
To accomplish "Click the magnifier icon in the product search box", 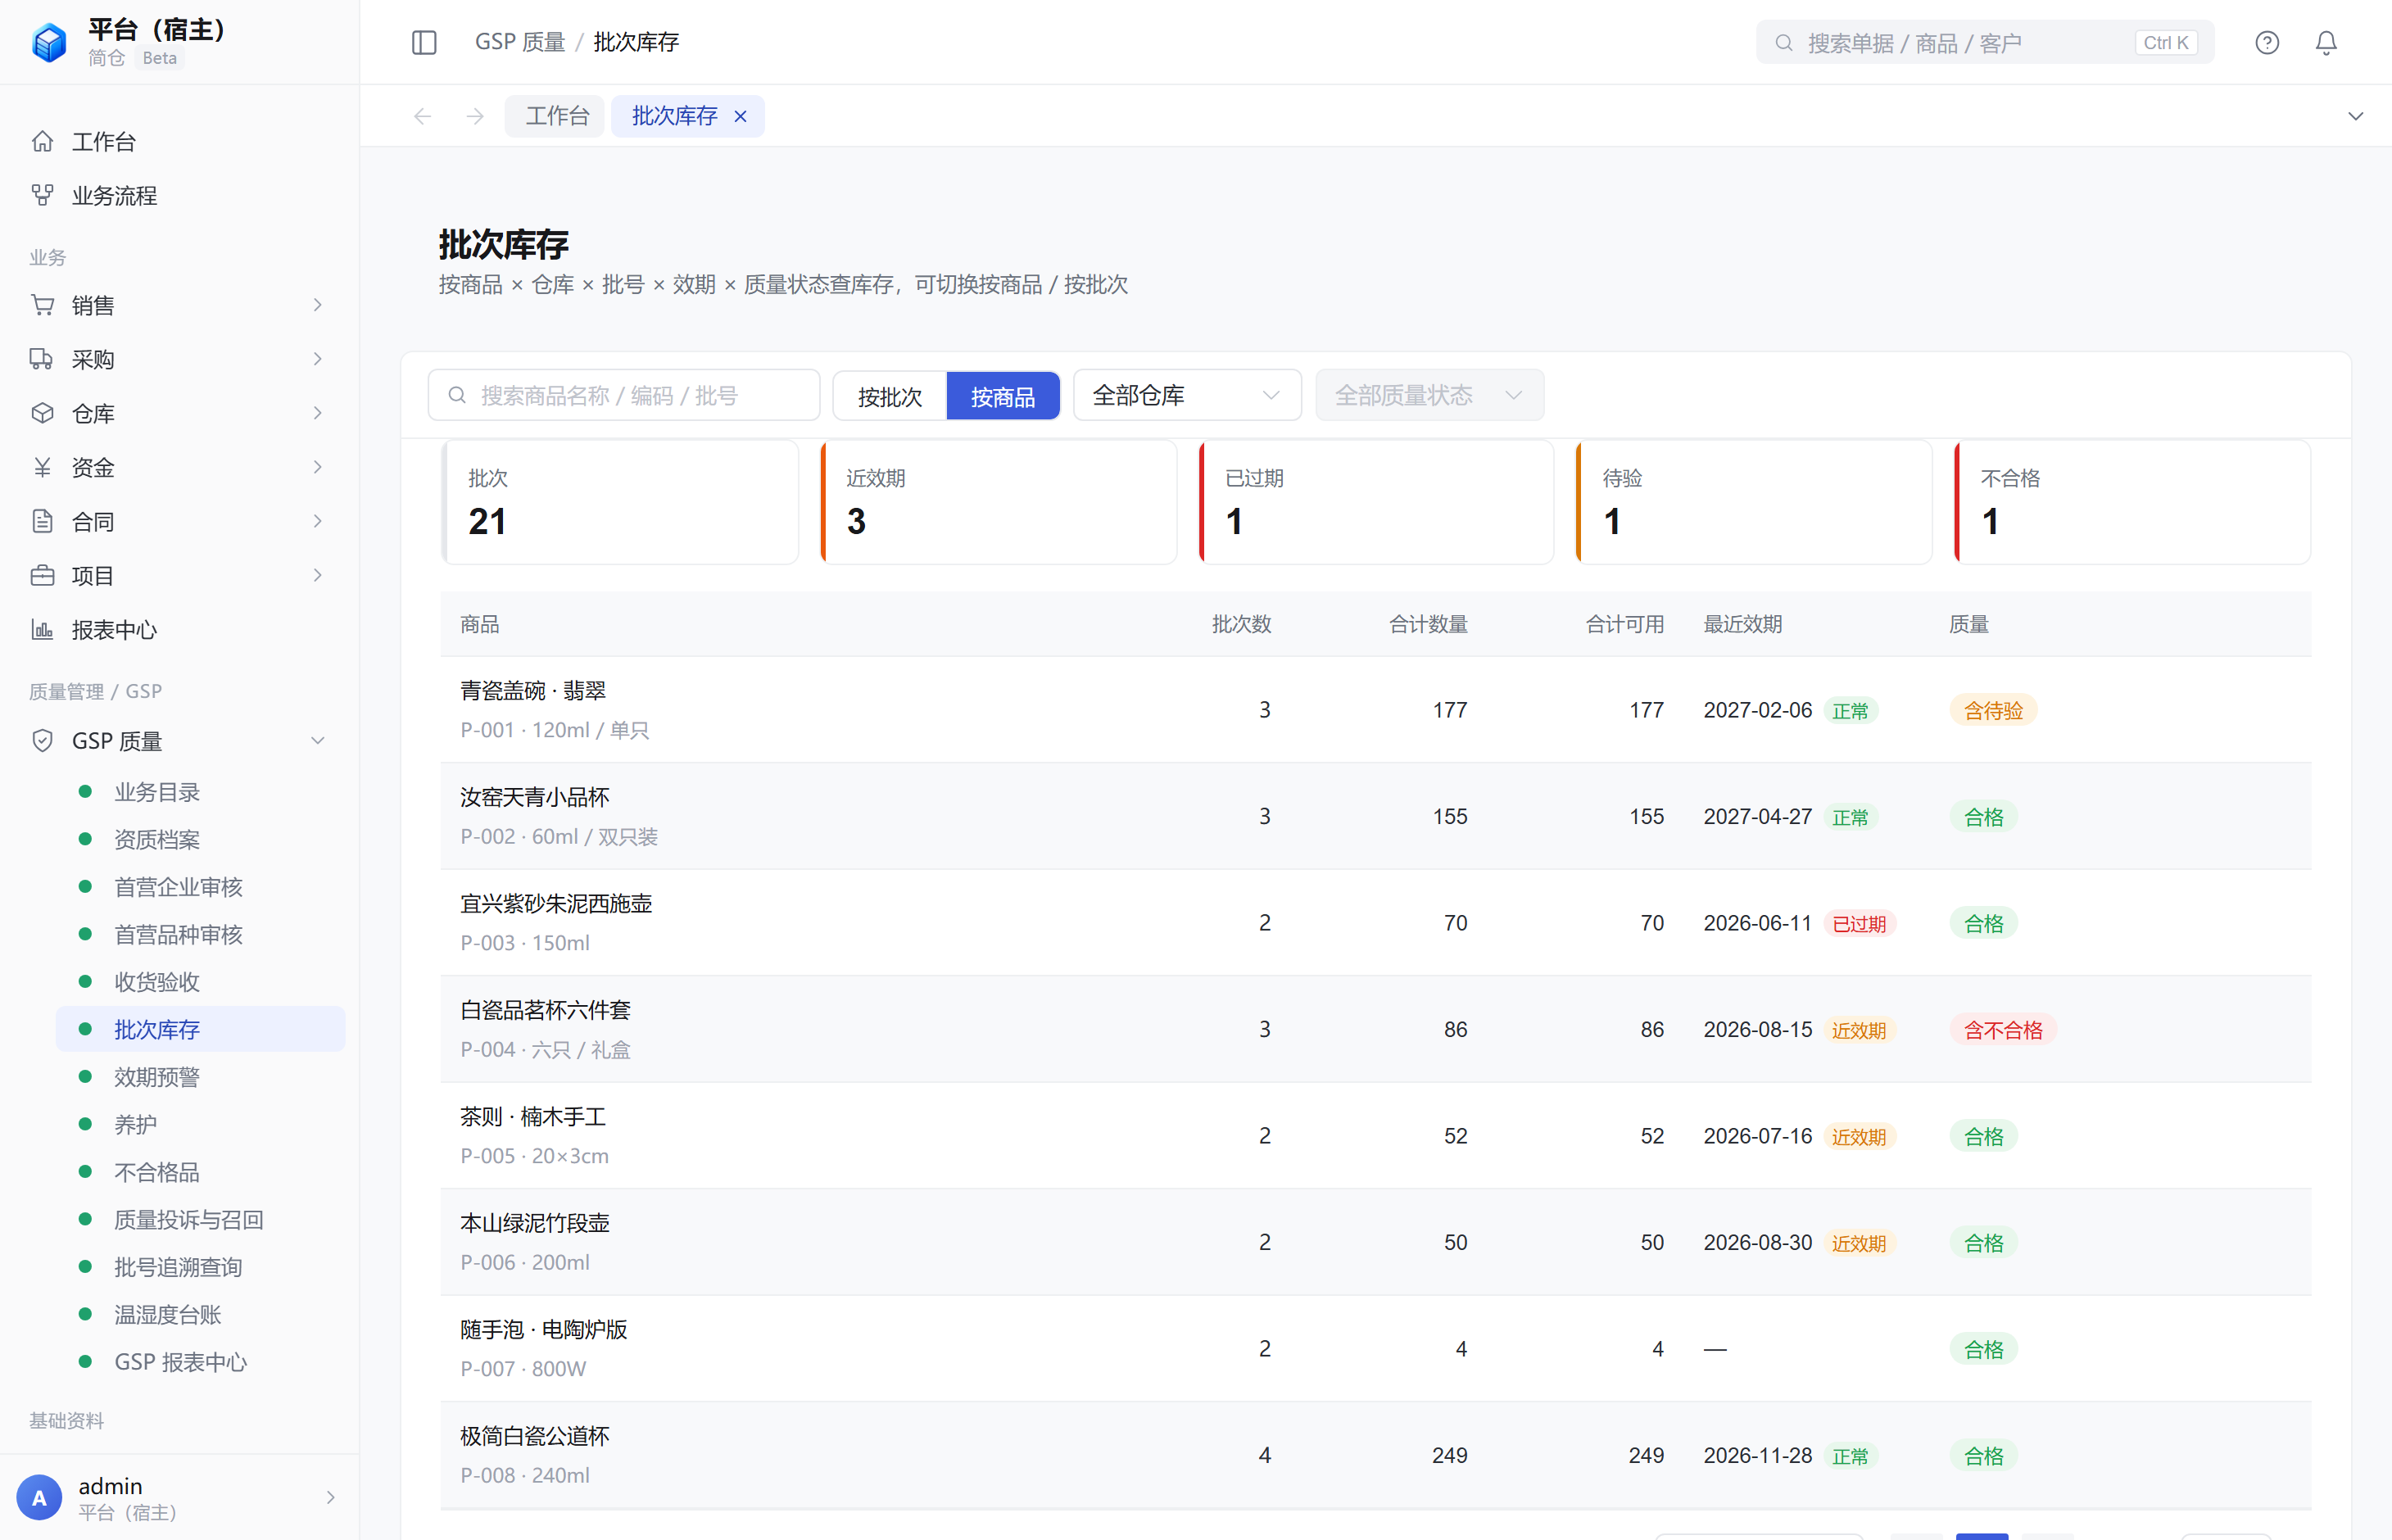I will pos(457,395).
